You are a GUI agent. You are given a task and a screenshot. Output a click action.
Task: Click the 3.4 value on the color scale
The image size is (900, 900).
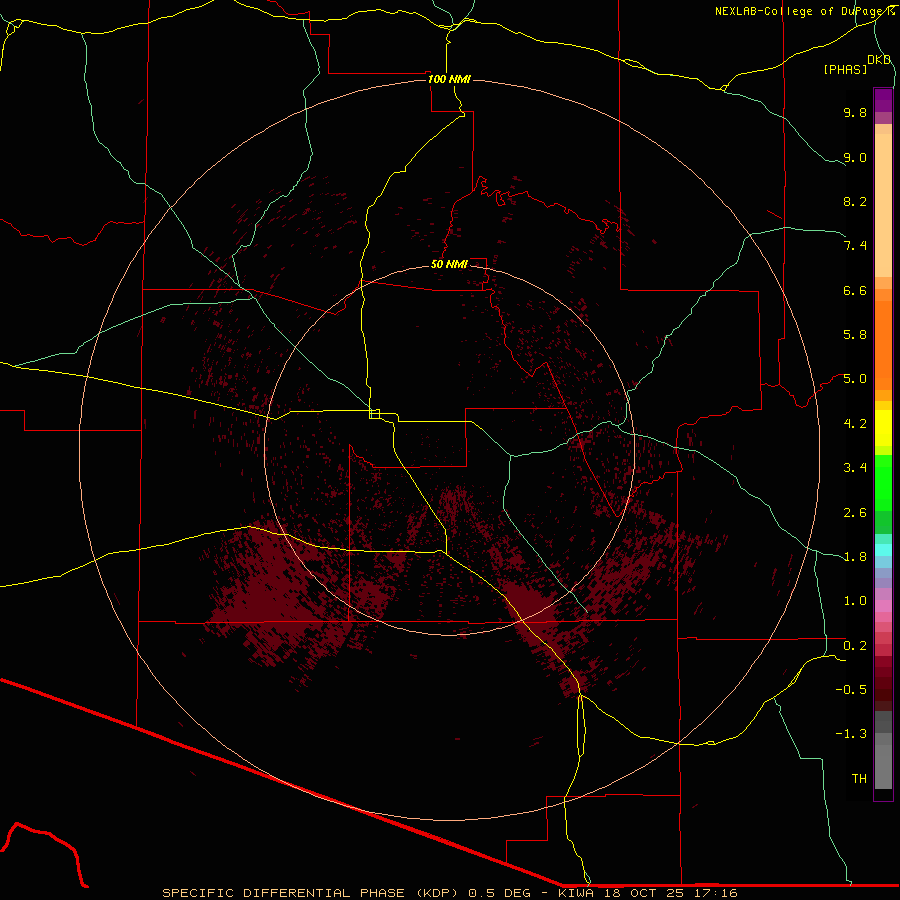point(855,468)
